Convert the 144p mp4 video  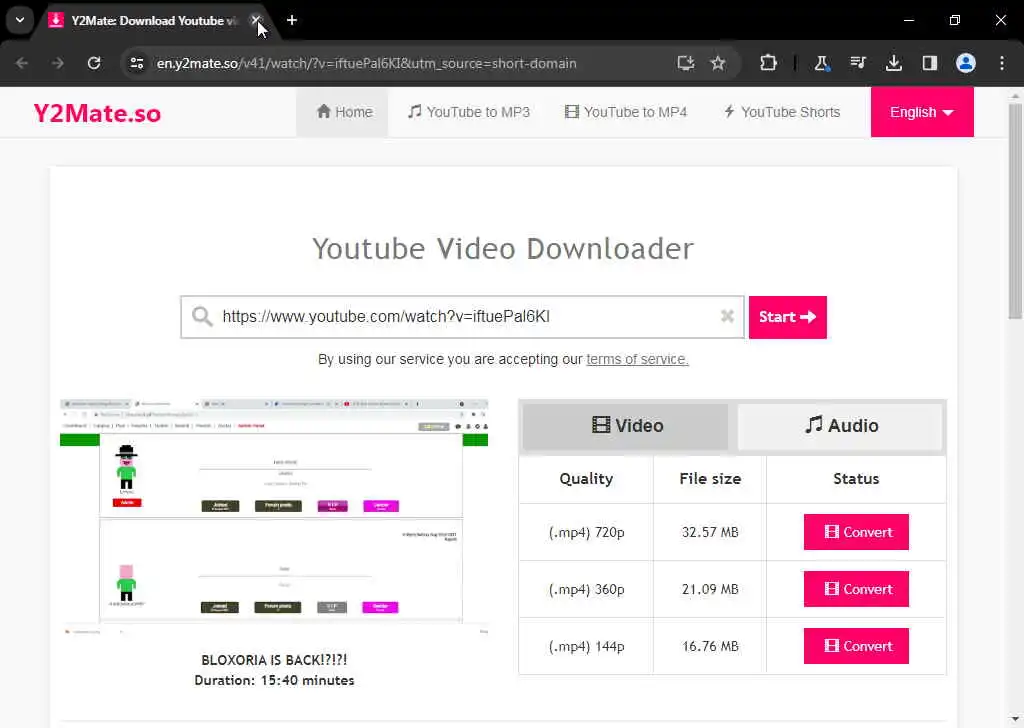(856, 646)
